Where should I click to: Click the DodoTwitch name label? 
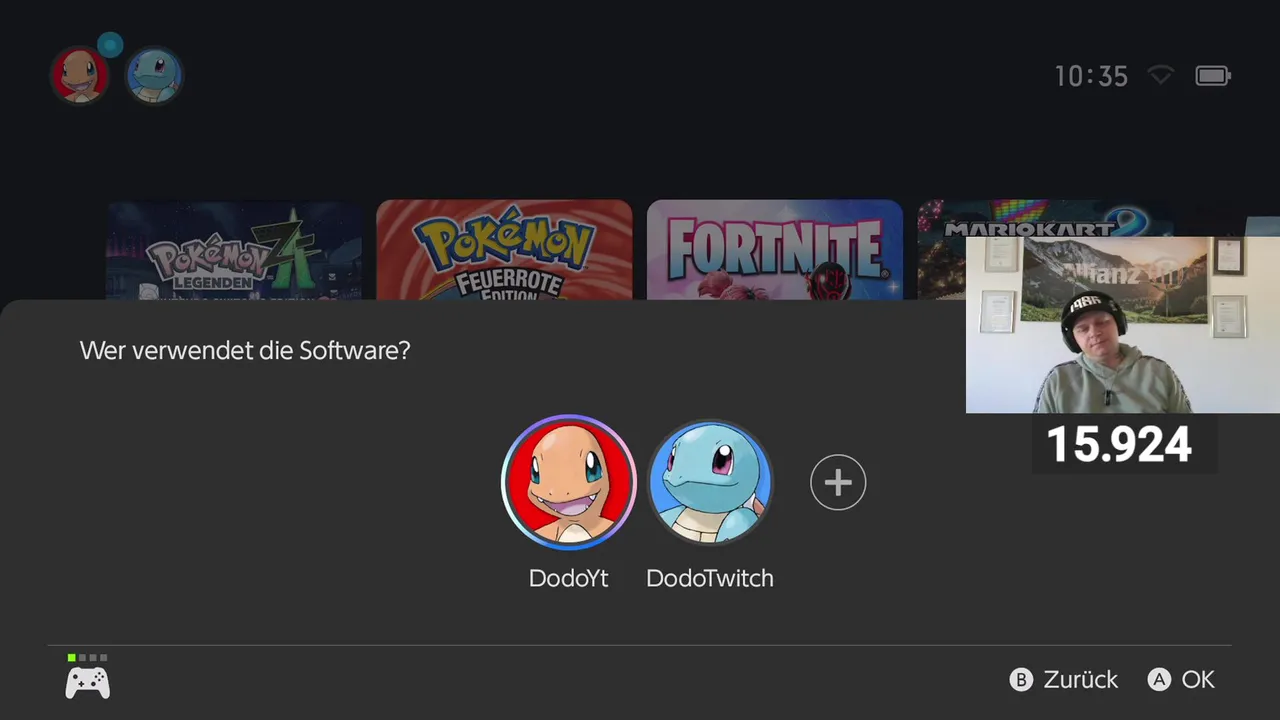710,578
